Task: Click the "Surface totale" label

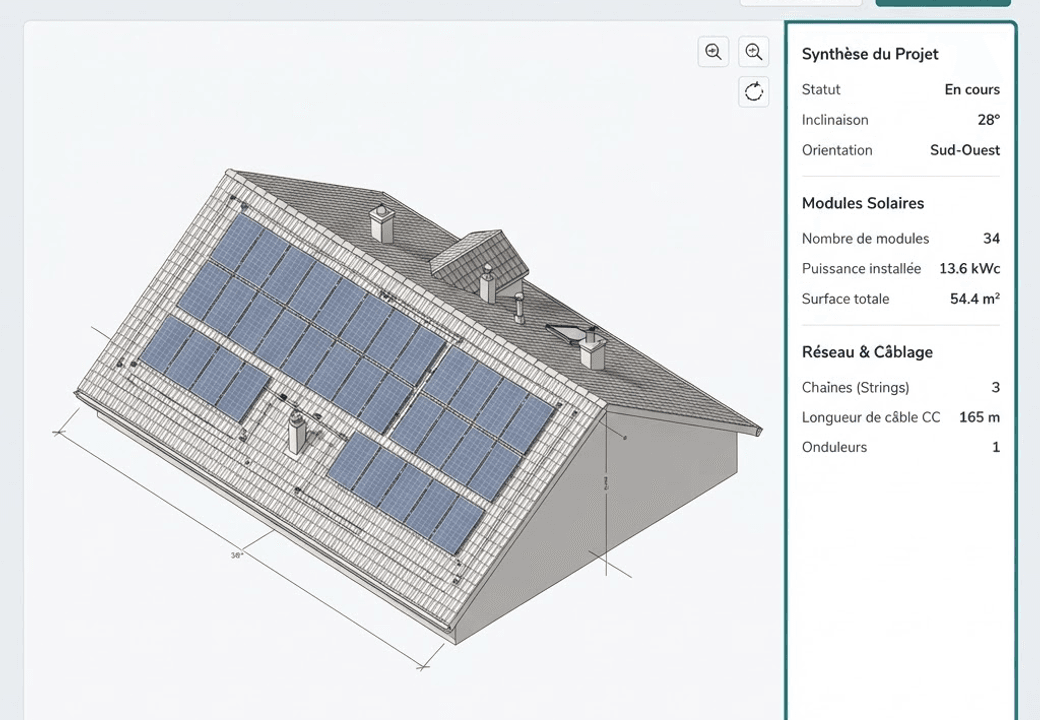Action: (x=845, y=299)
